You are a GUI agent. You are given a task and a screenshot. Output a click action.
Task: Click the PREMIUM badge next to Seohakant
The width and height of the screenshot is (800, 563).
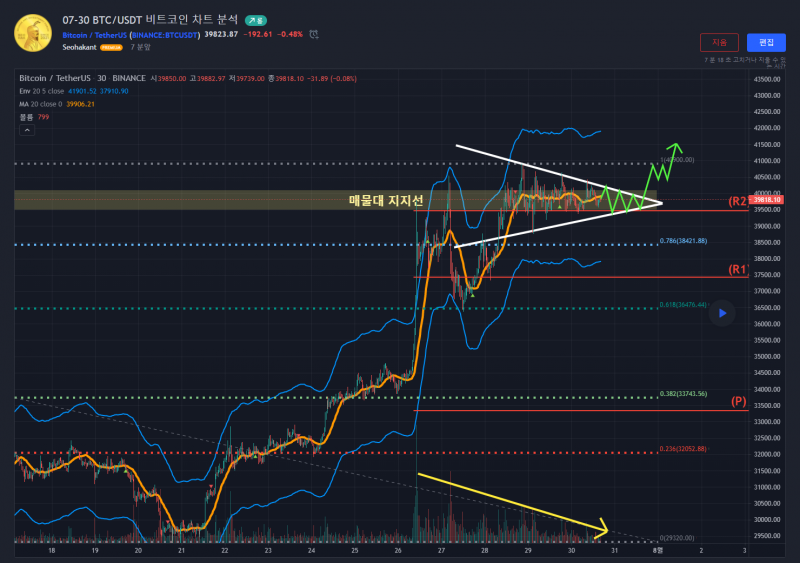point(111,47)
